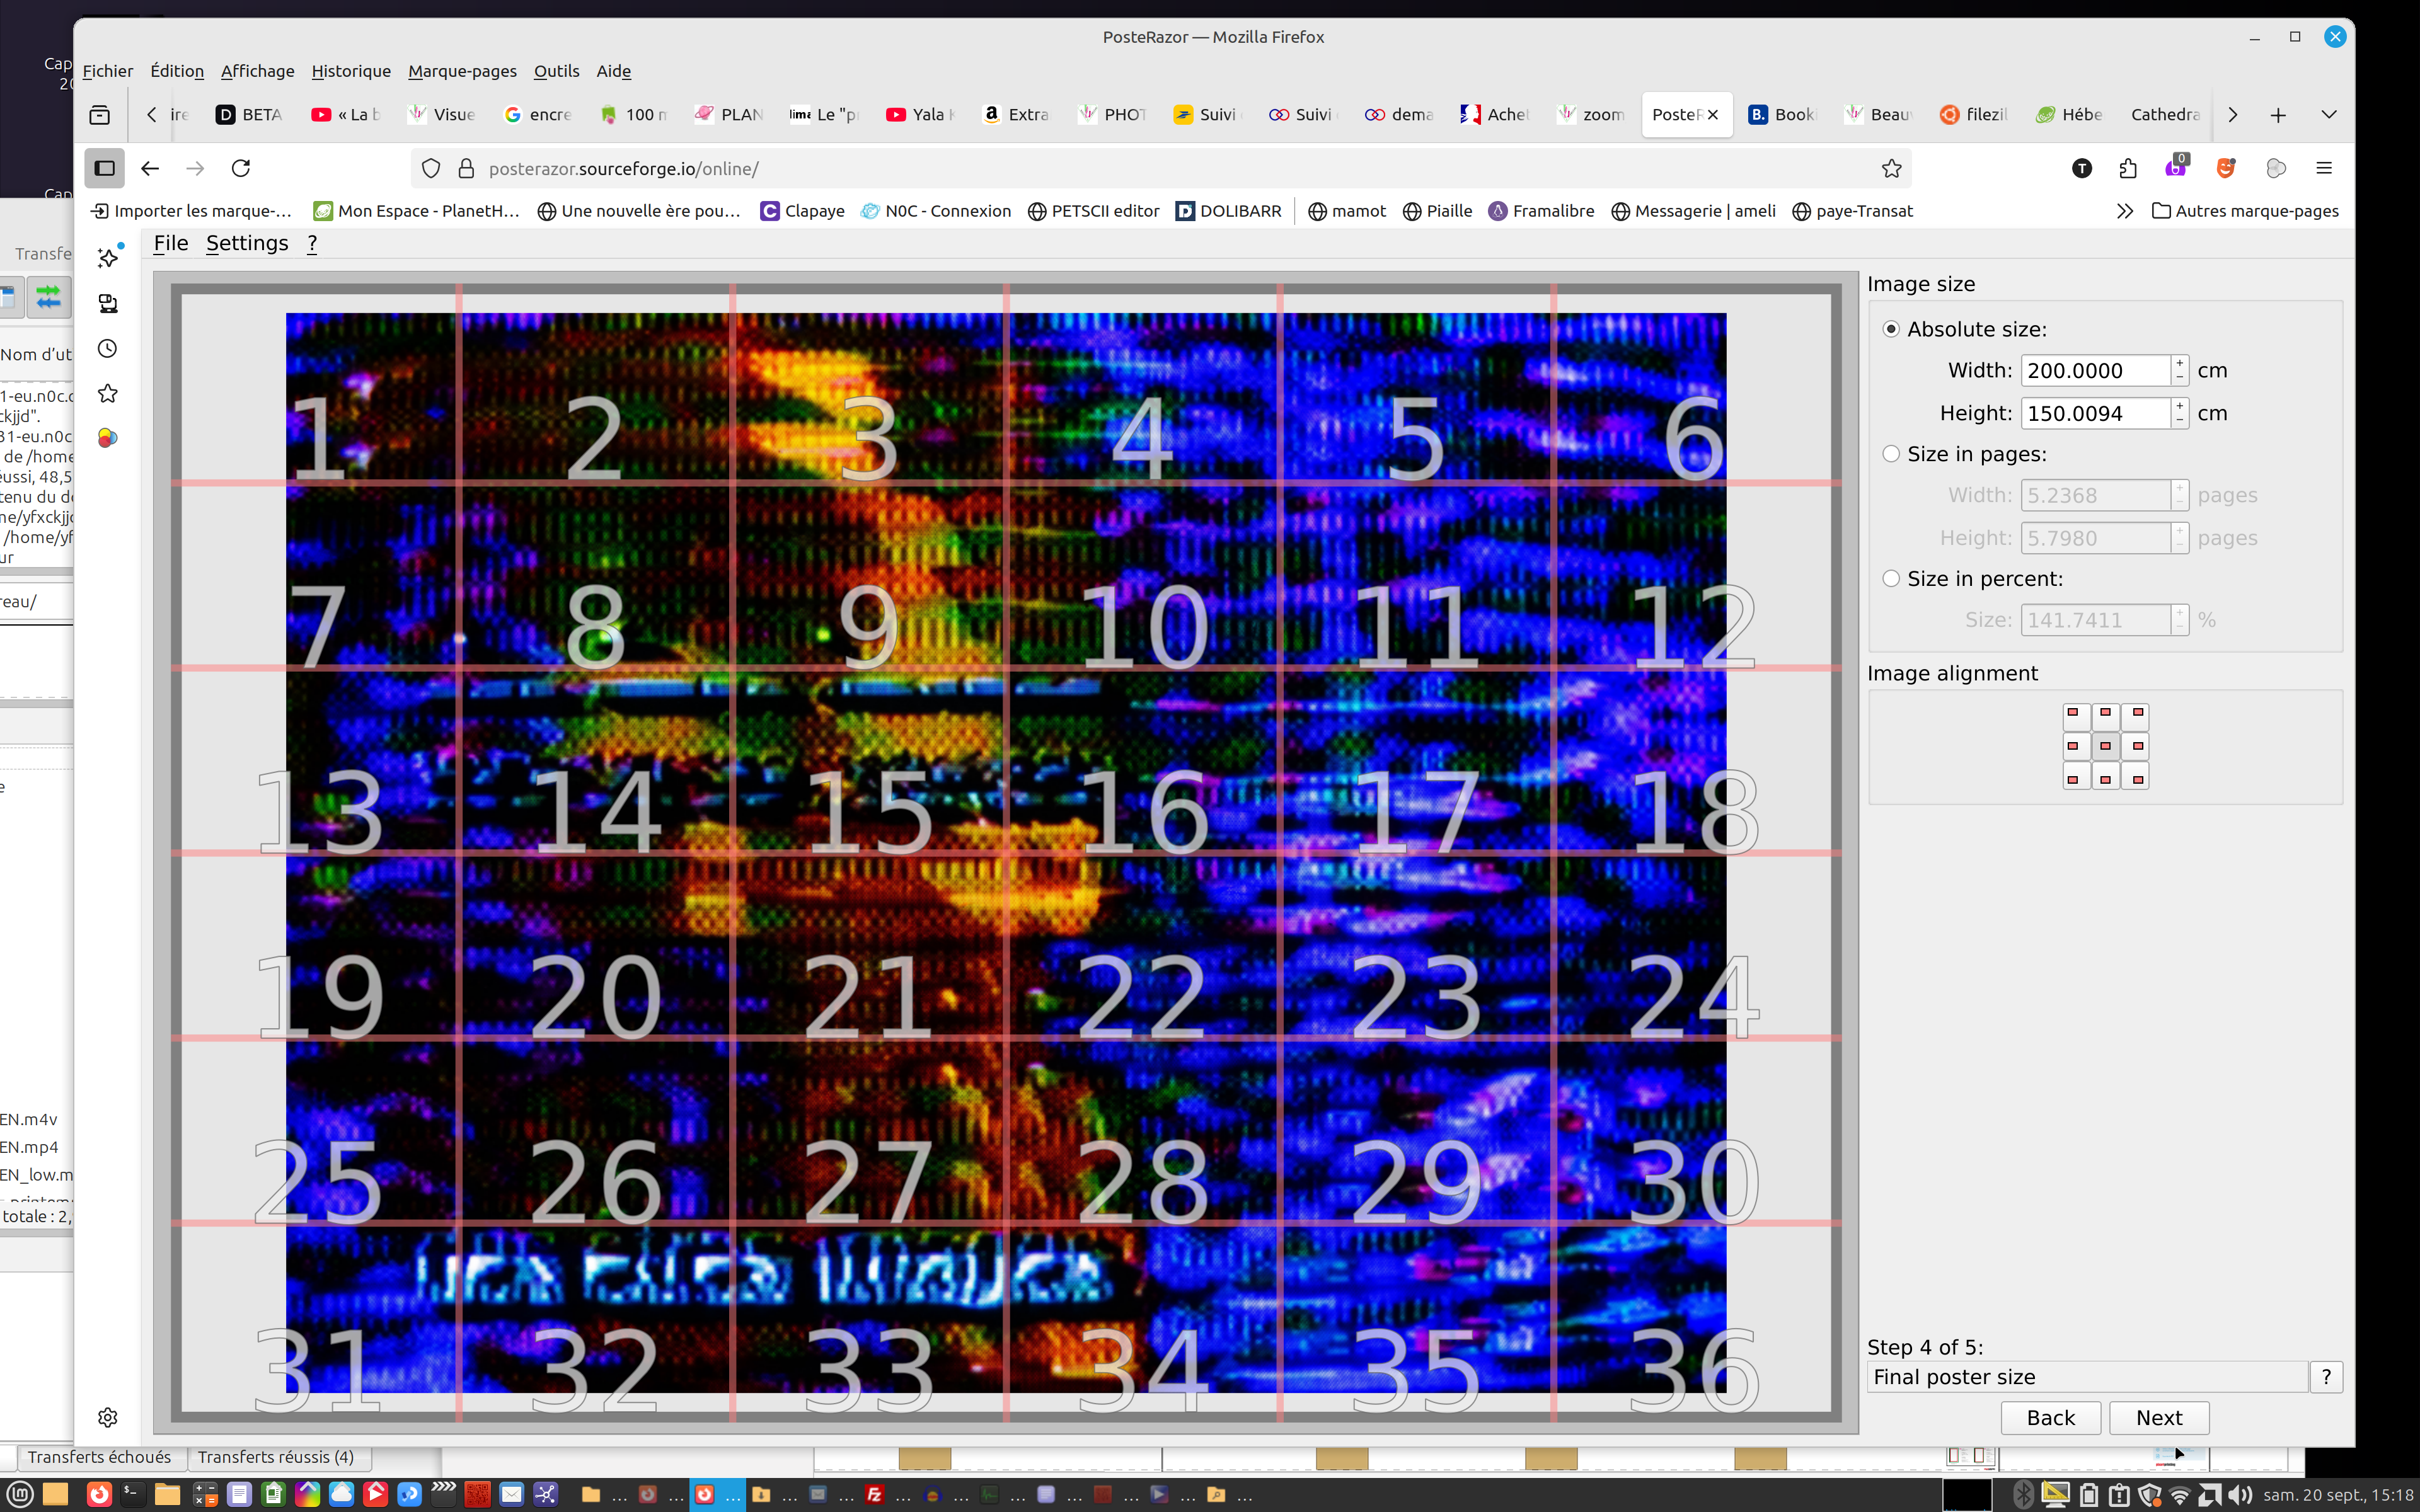Open the Firefox sidebar history clock icon
Viewport: 2420px width, 1512px height.
click(108, 348)
